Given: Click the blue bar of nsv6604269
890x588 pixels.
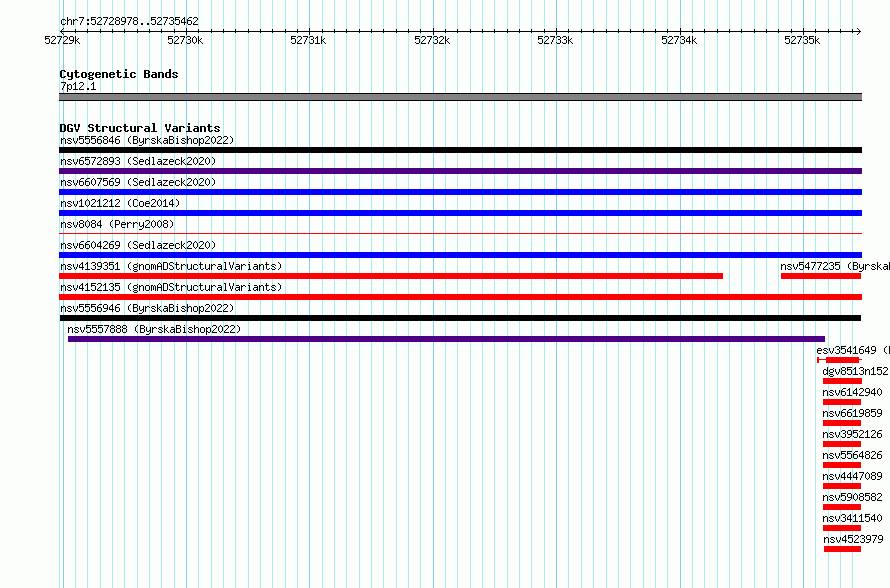Looking at the screenshot, I should (x=460, y=255).
